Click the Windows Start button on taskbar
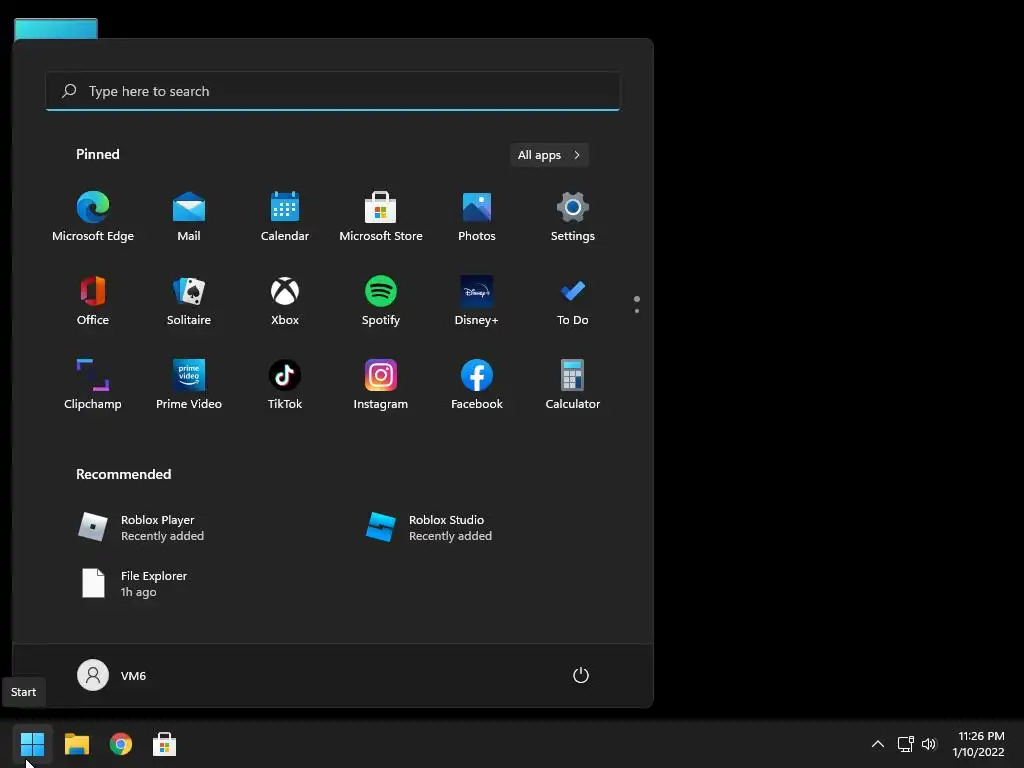The height and width of the screenshot is (768, 1024). tap(32, 744)
